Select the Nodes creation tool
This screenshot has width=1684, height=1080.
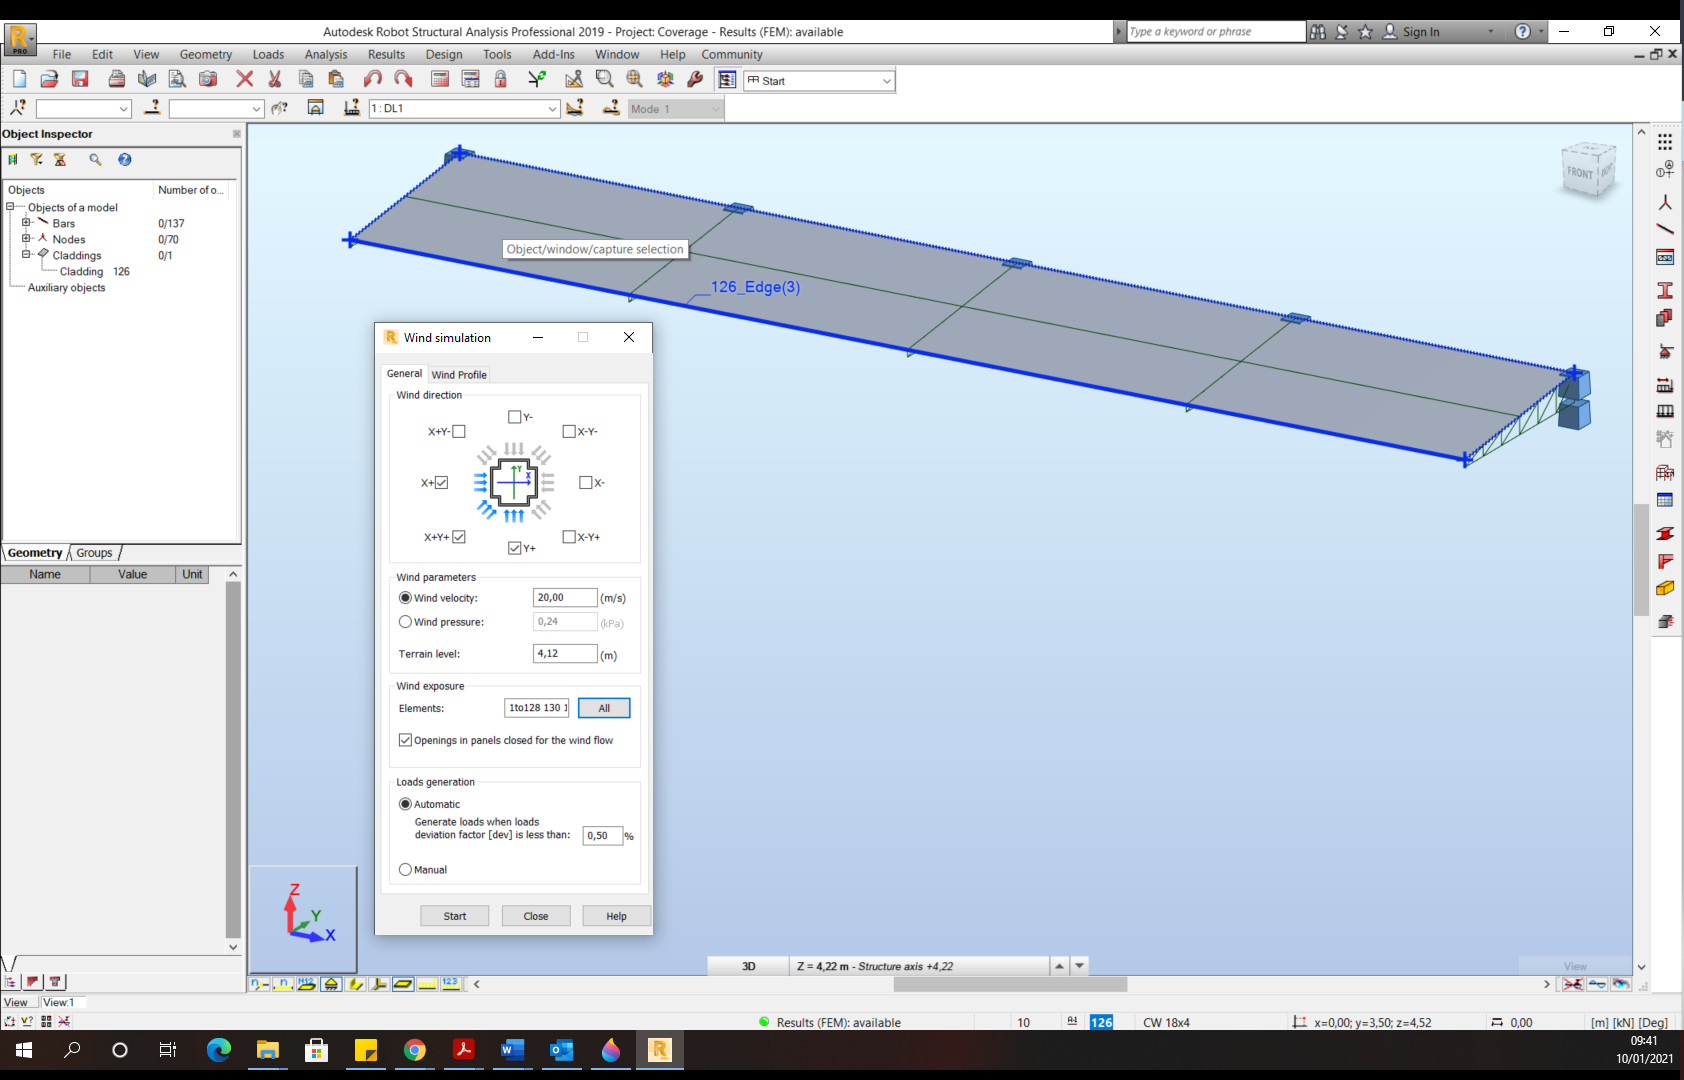[1666, 202]
